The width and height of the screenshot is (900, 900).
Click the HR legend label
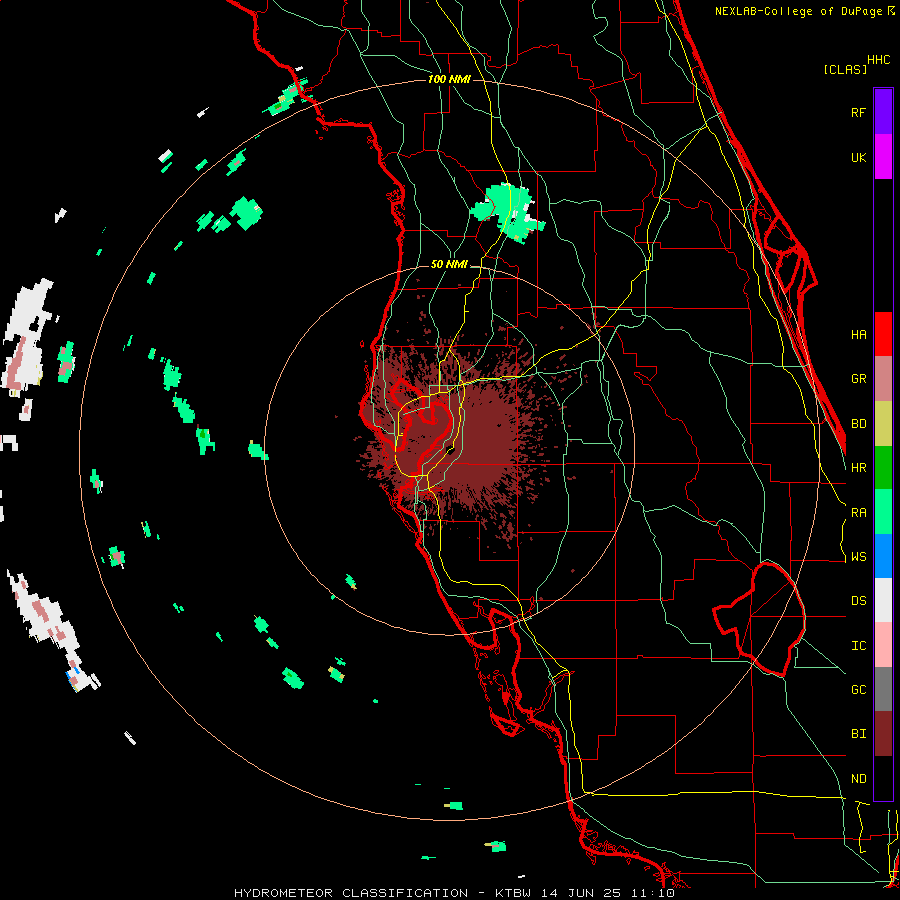point(858,468)
